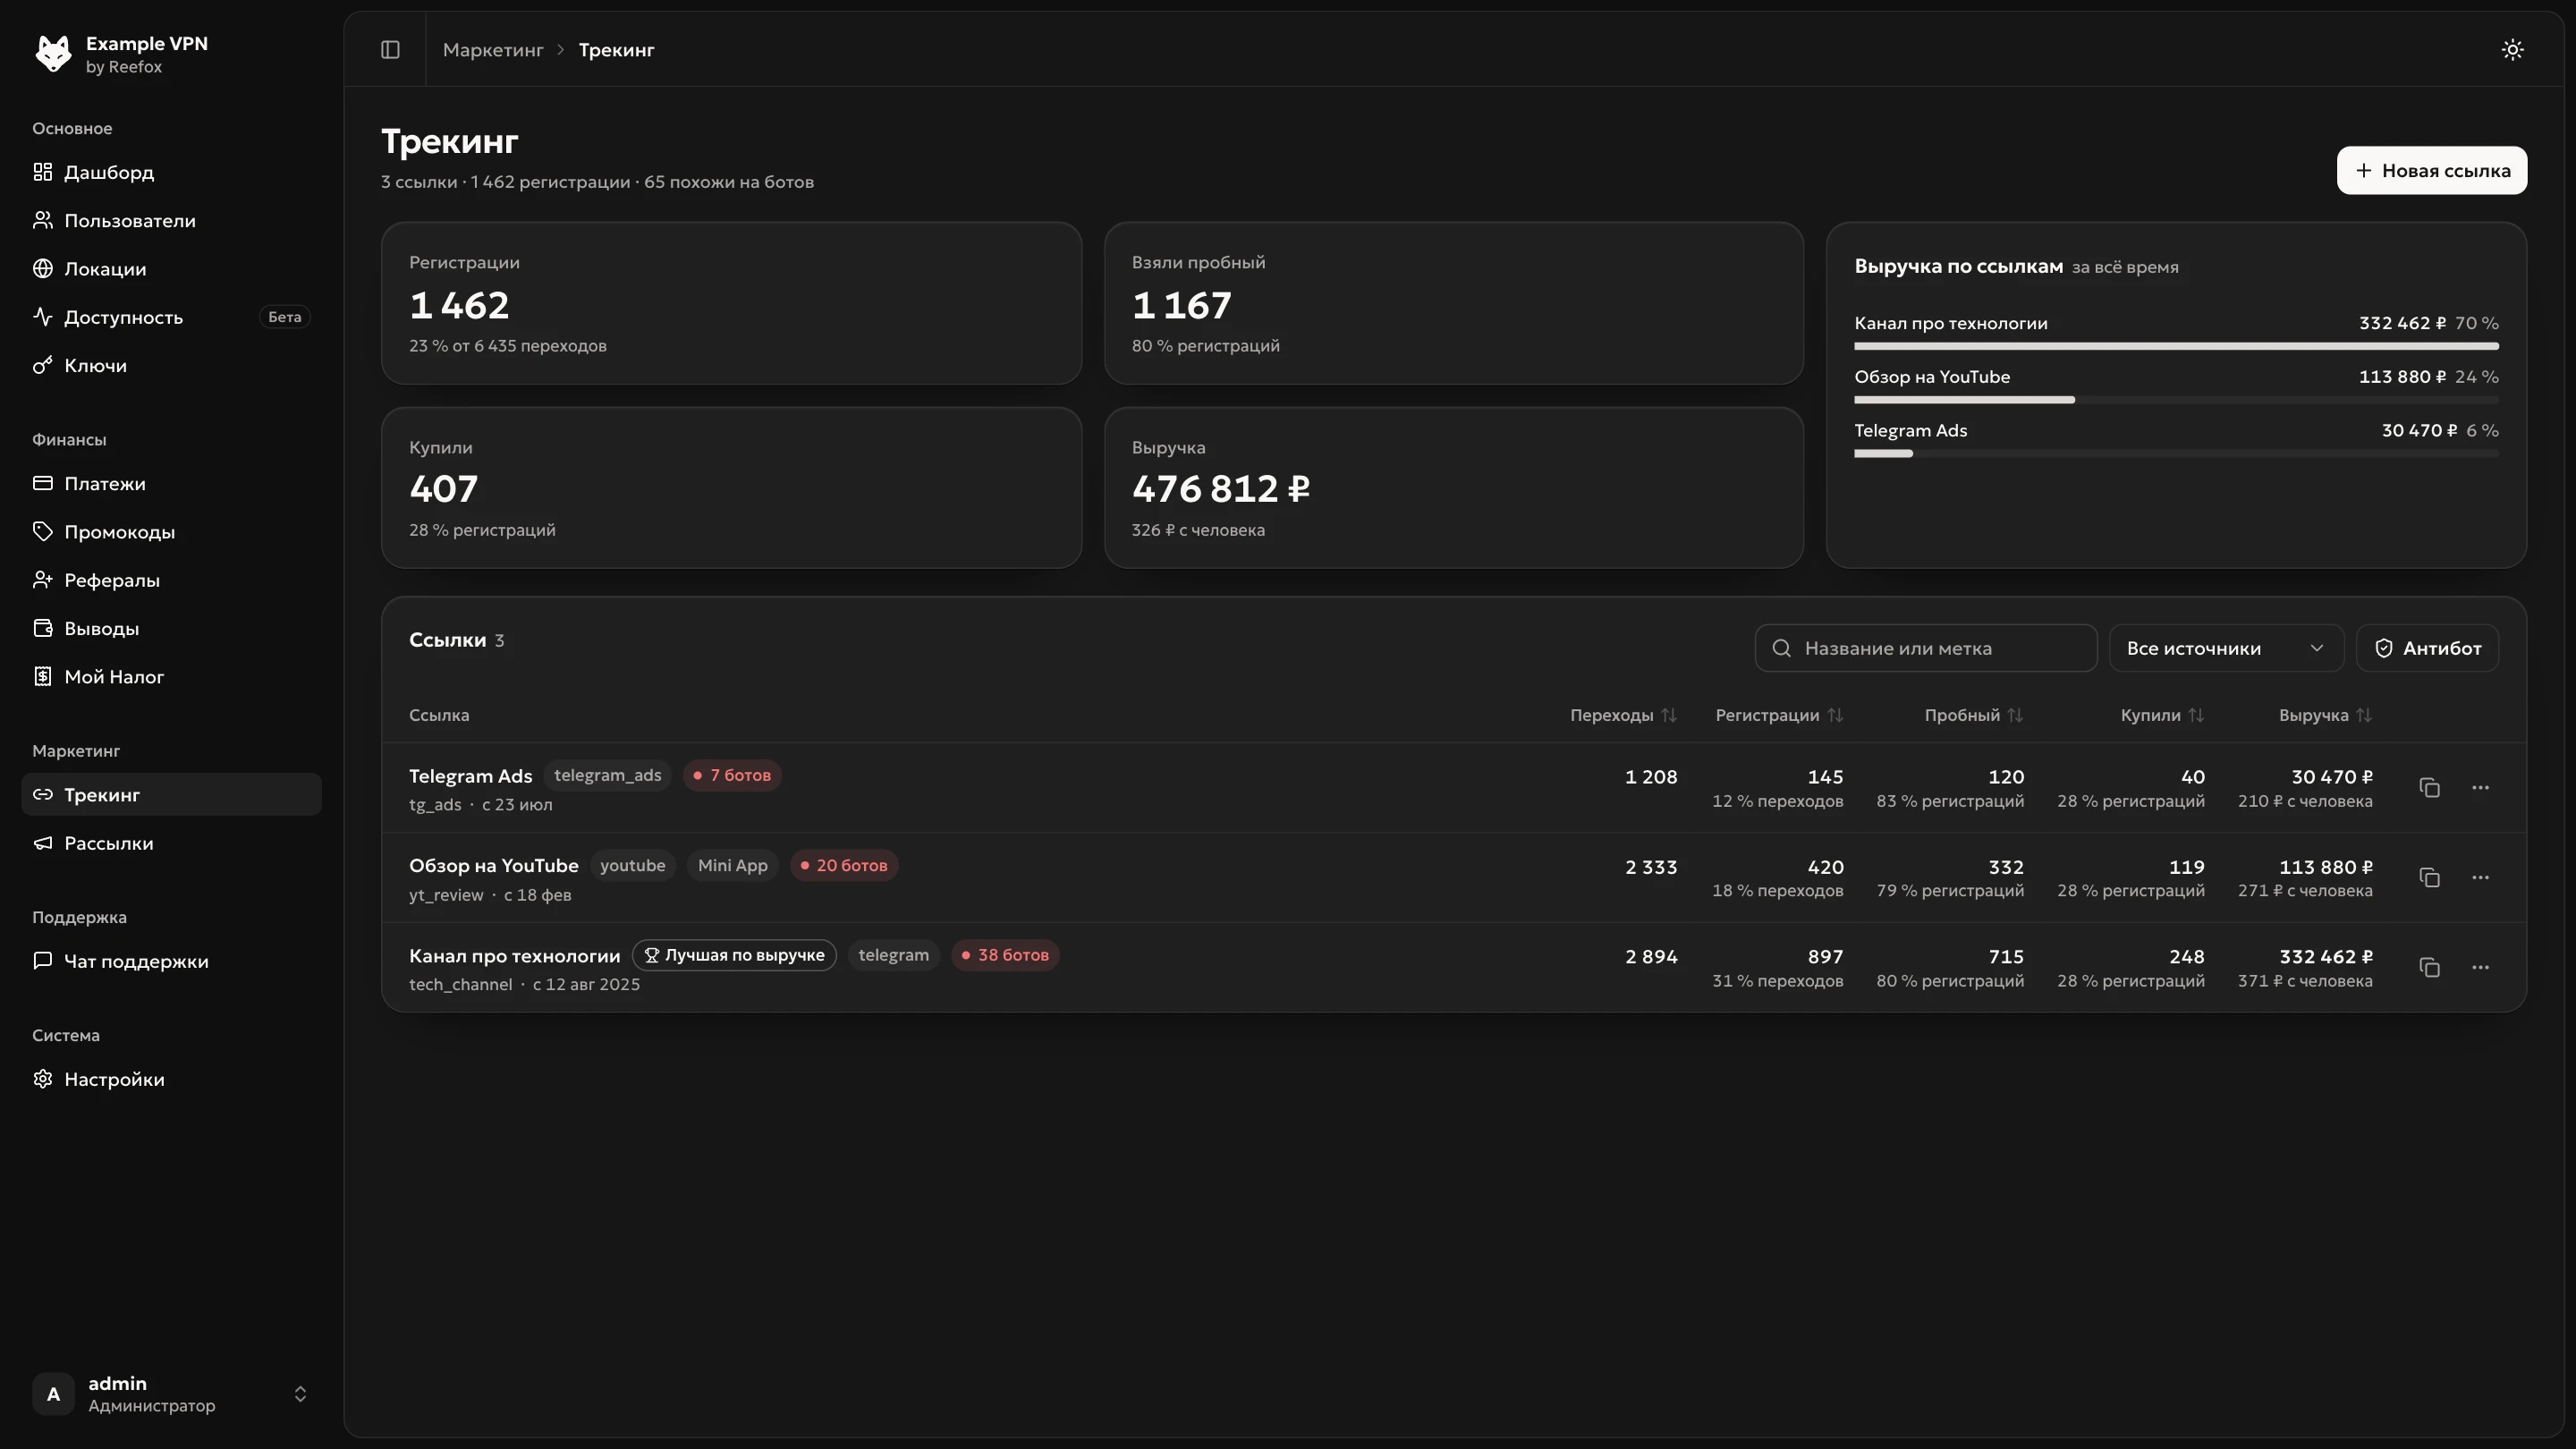Click Маркетинг breadcrumb
Viewport: 2576px width, 1449px height.
[493, 49]
